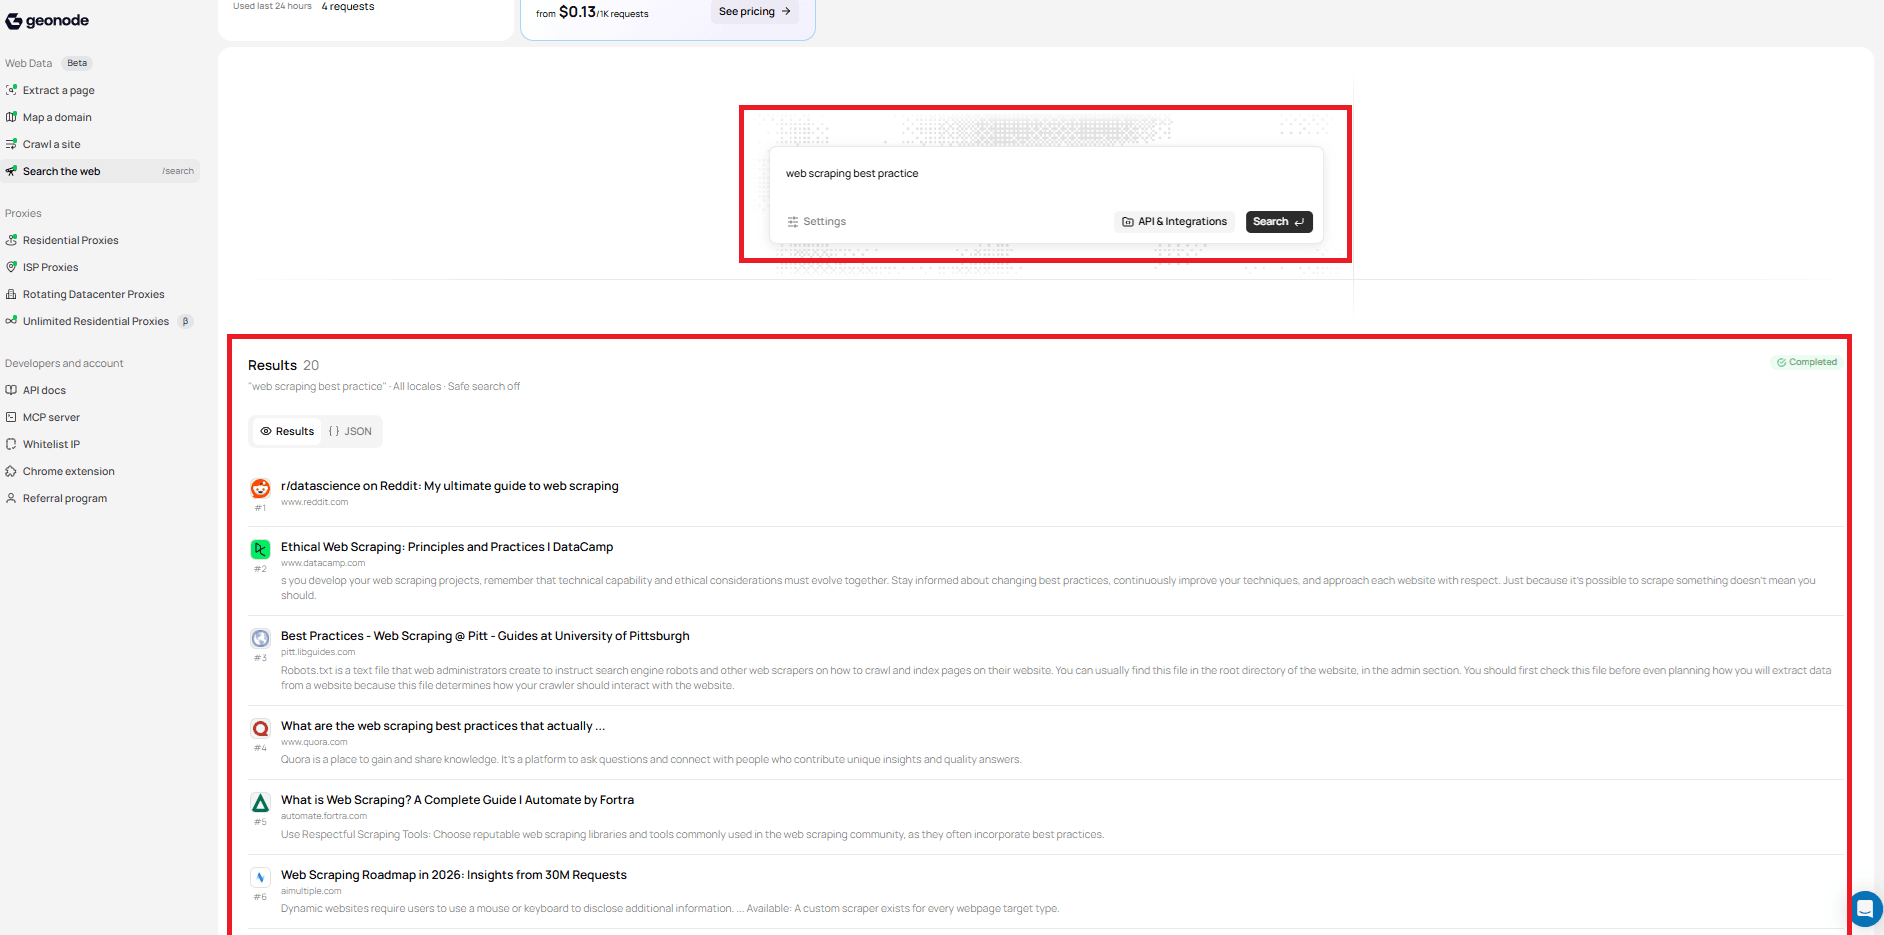Open Unlimited Residential Proxies page

pos(96,321)
